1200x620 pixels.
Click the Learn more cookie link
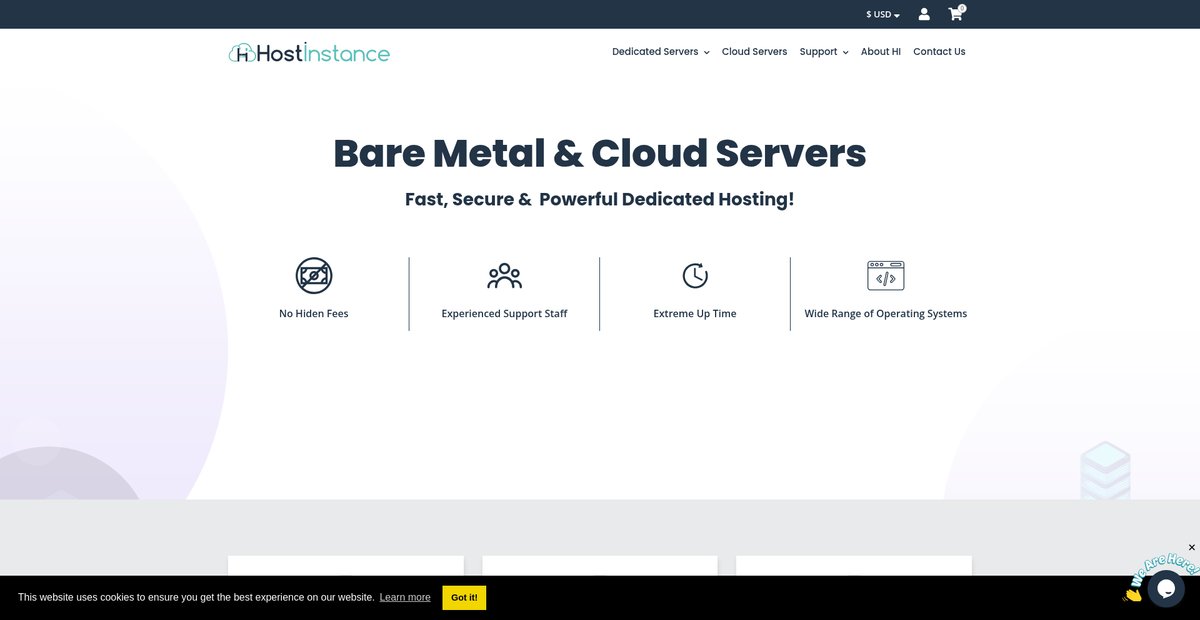(x=405, y=597)
